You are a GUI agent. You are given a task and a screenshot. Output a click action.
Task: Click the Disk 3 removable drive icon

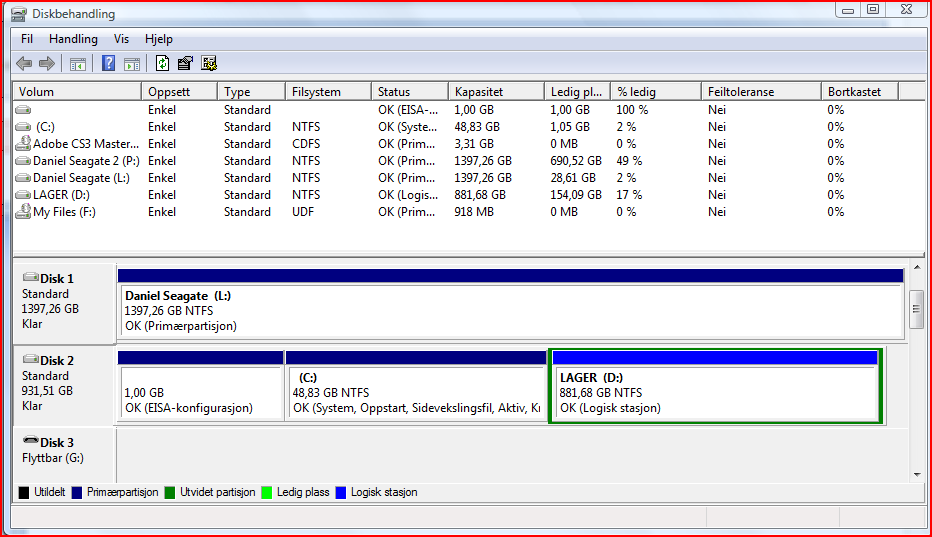(30, 441)
